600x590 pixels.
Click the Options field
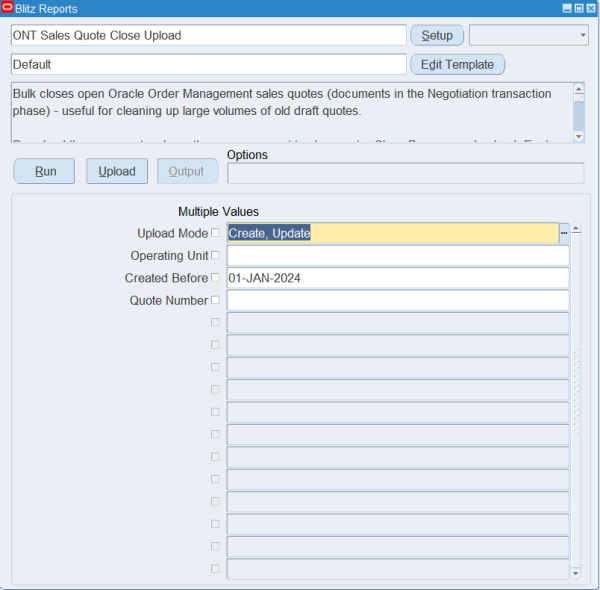click(x=406, y=173)
